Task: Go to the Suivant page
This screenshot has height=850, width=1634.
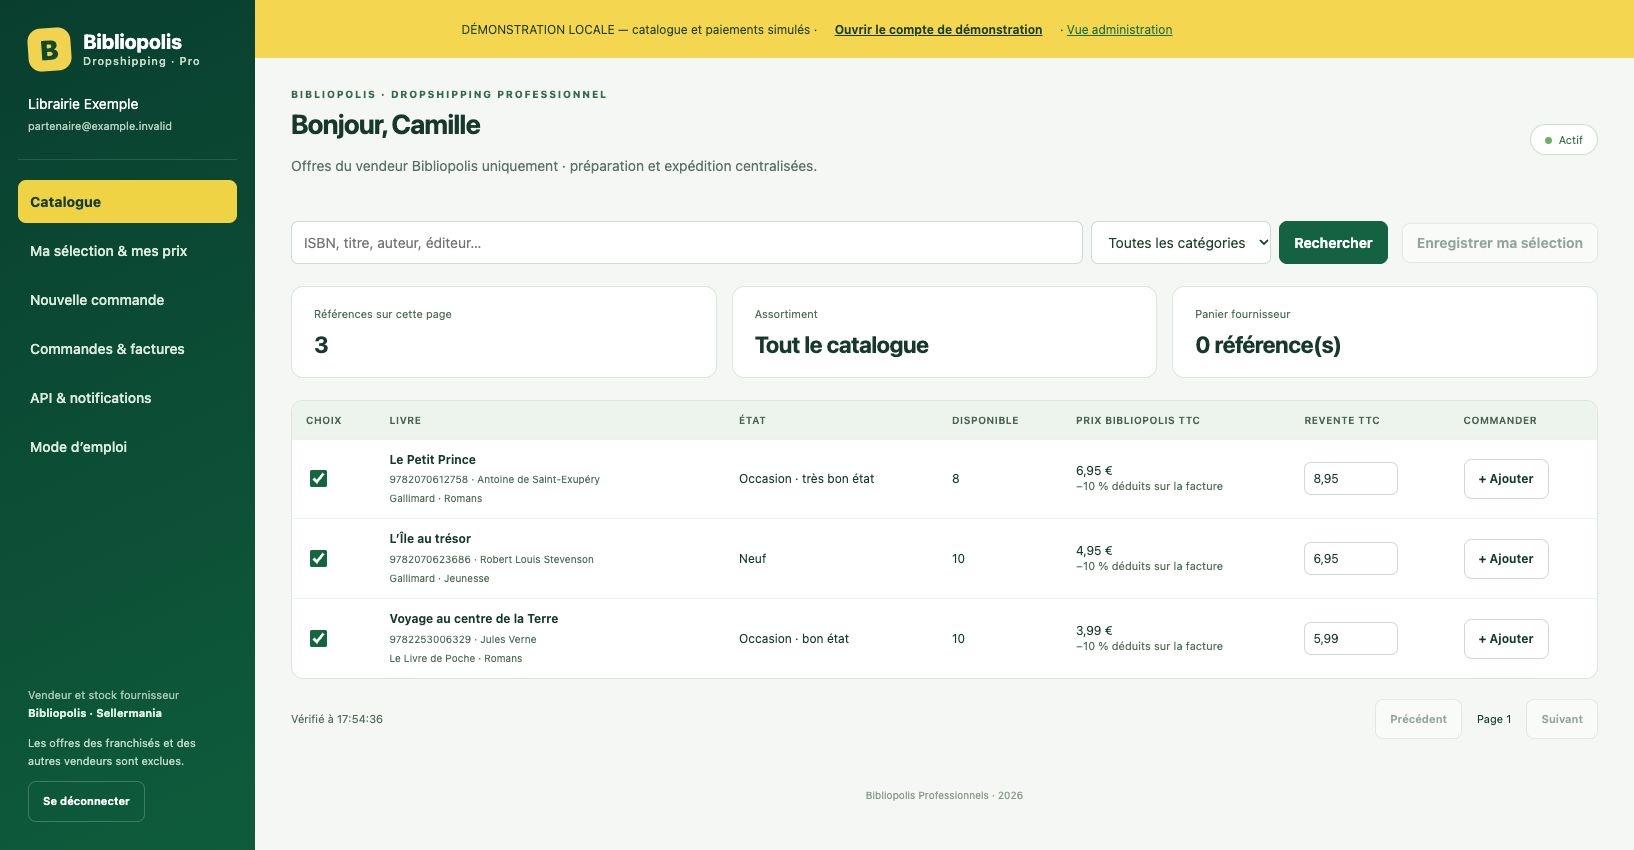Action: tap(1562, 719)
